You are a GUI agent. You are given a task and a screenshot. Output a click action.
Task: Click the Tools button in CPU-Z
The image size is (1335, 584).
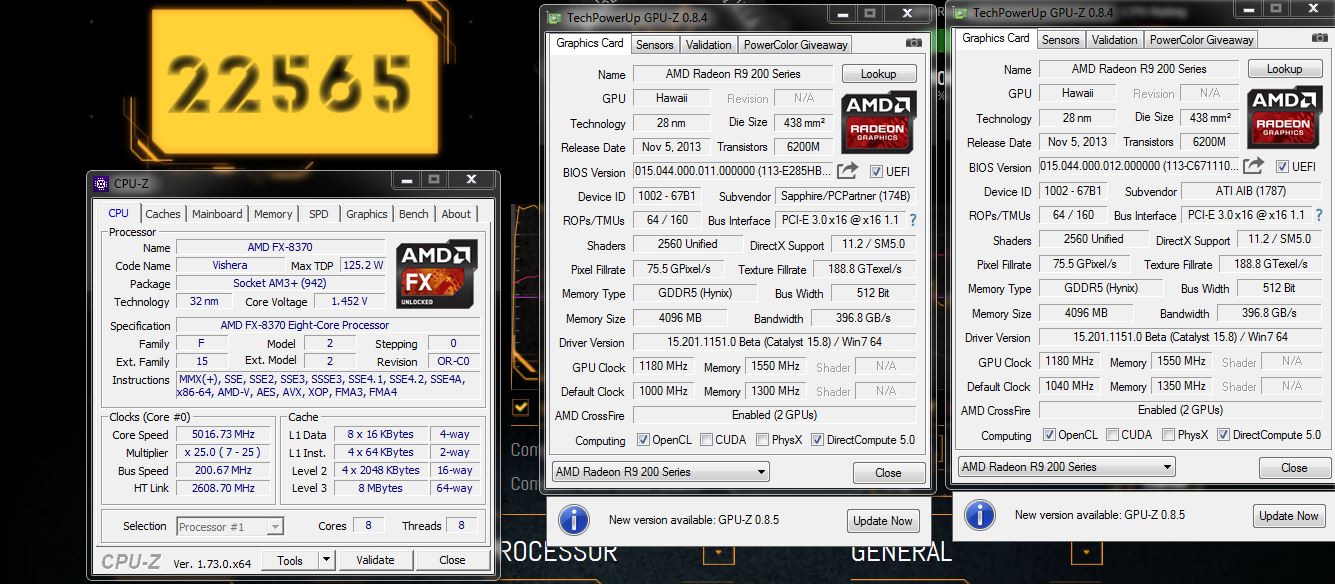290,561
